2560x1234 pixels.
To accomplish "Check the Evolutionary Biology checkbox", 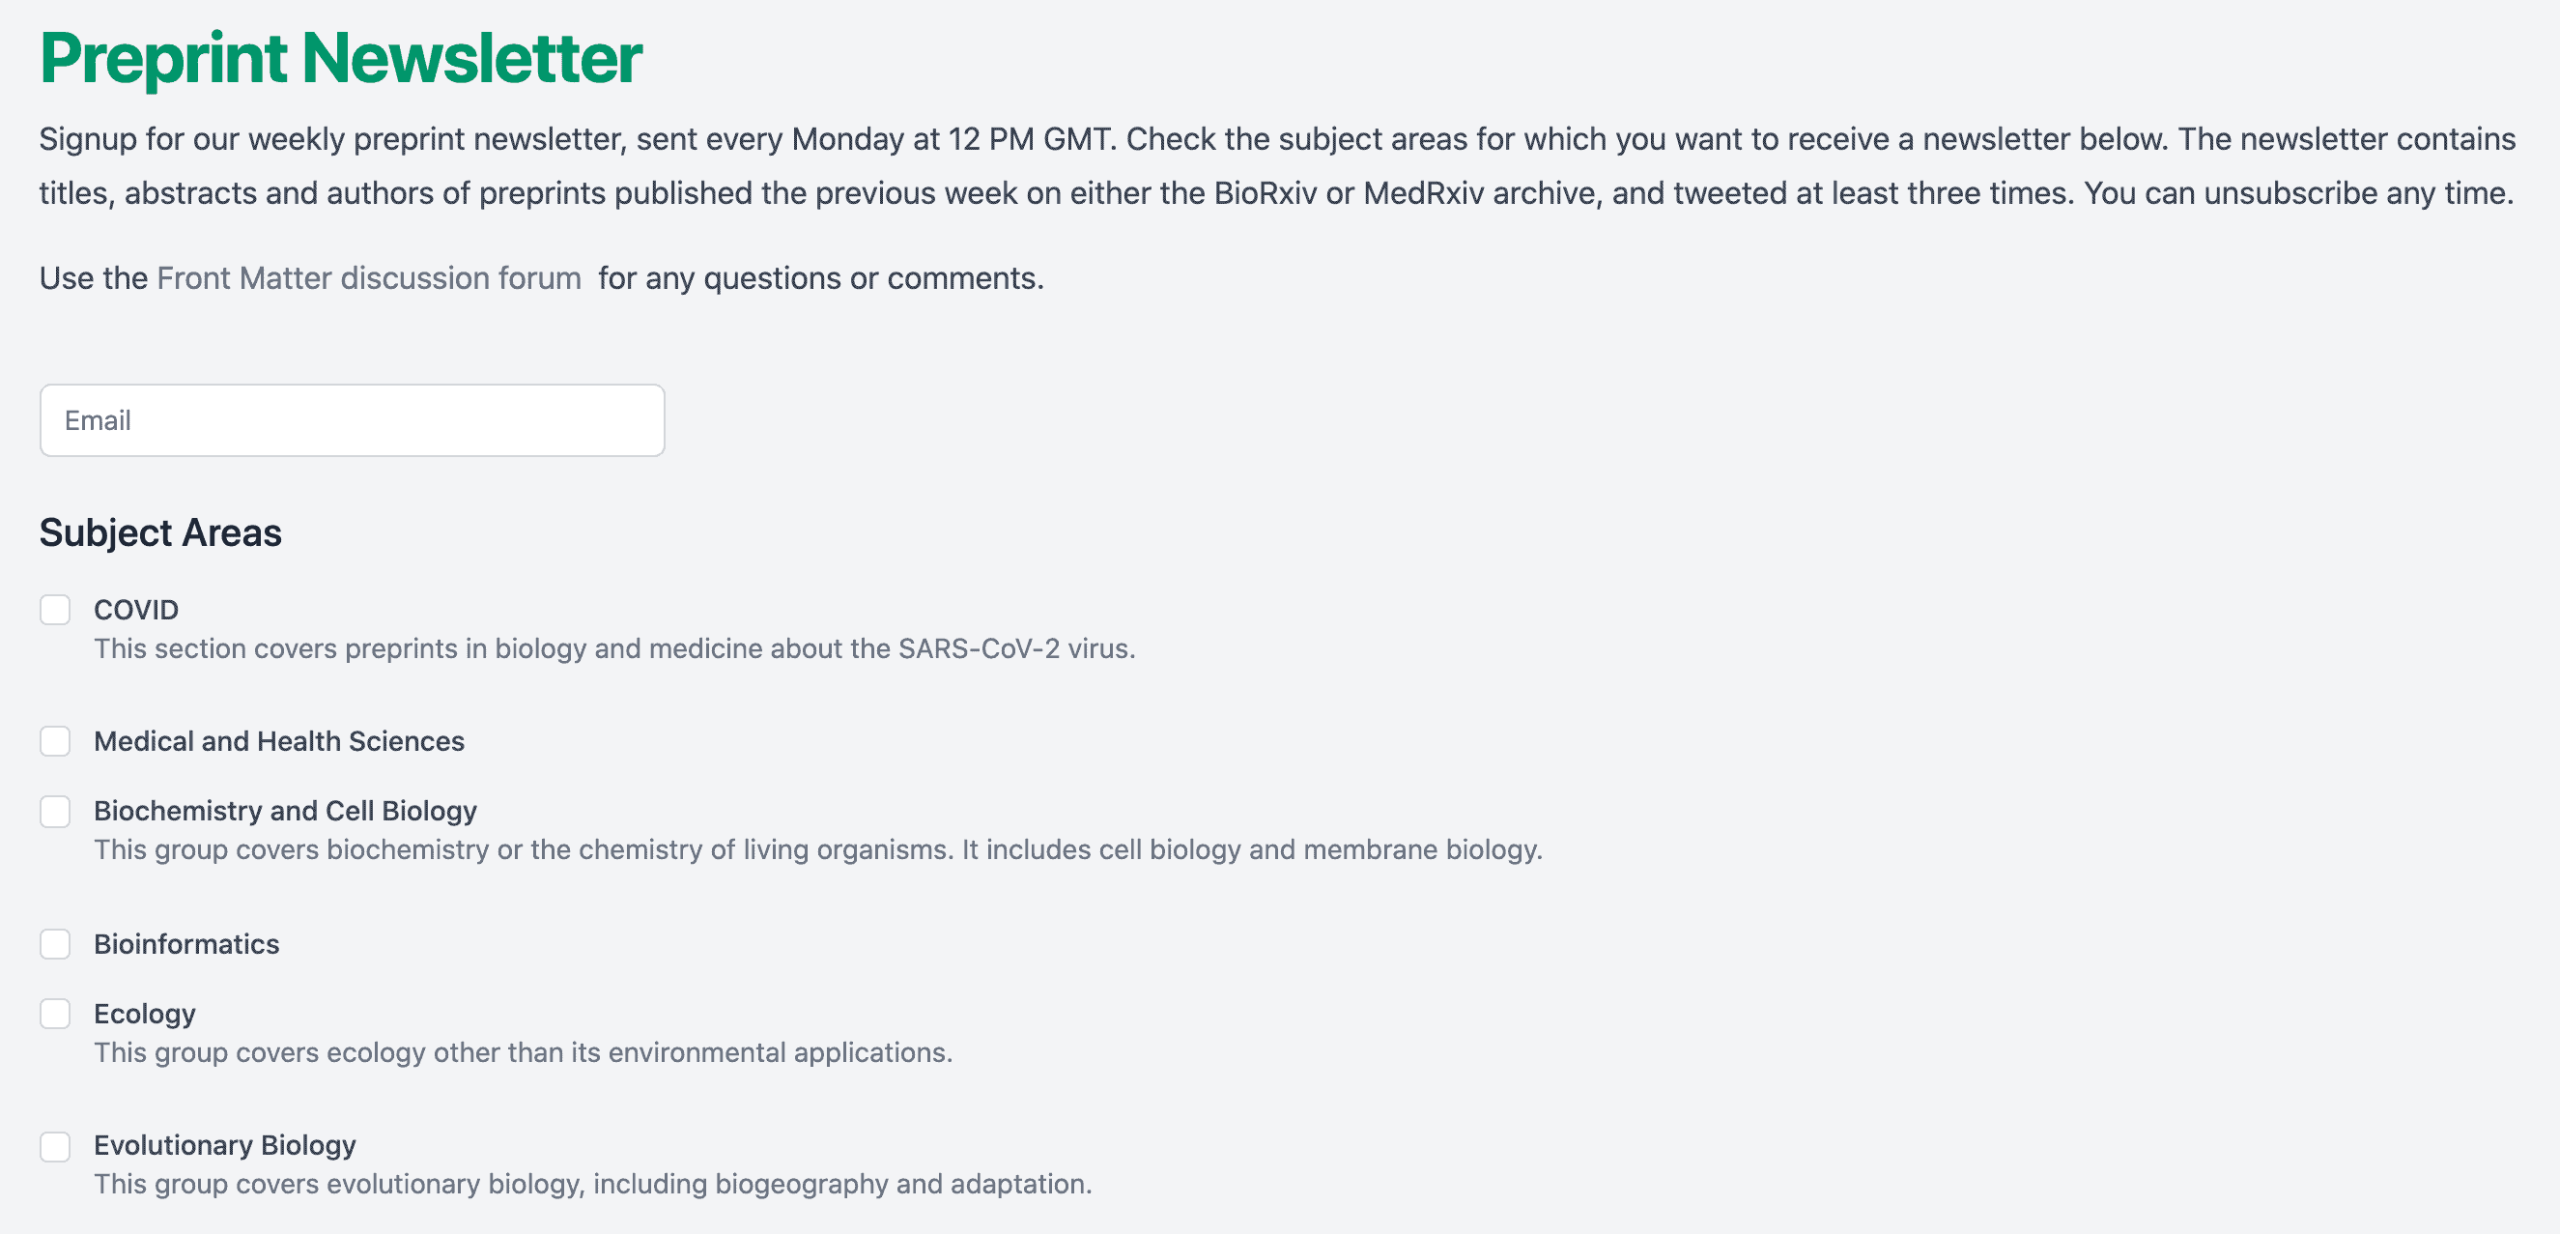I will click(55, 1146).
